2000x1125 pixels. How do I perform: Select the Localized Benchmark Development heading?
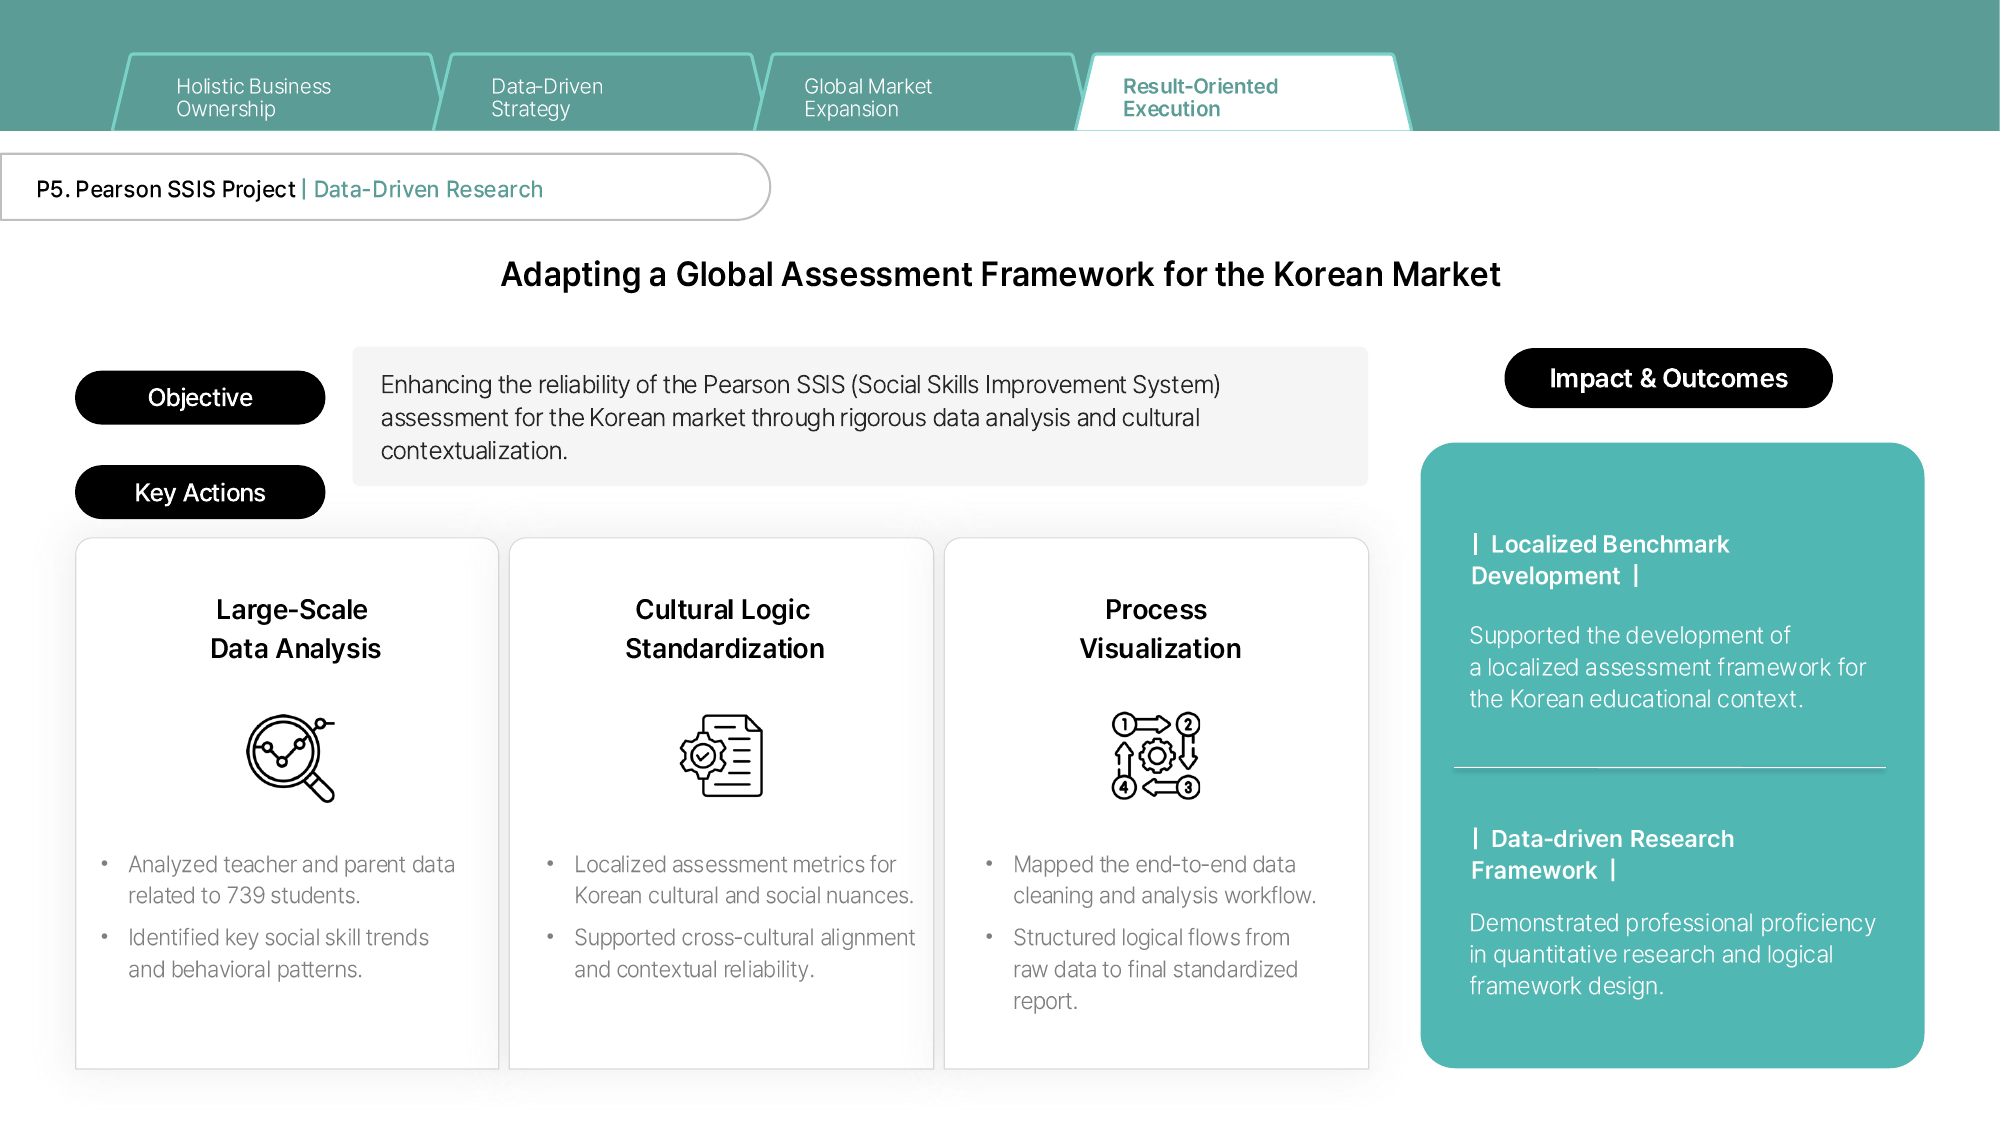point(1600,560)
